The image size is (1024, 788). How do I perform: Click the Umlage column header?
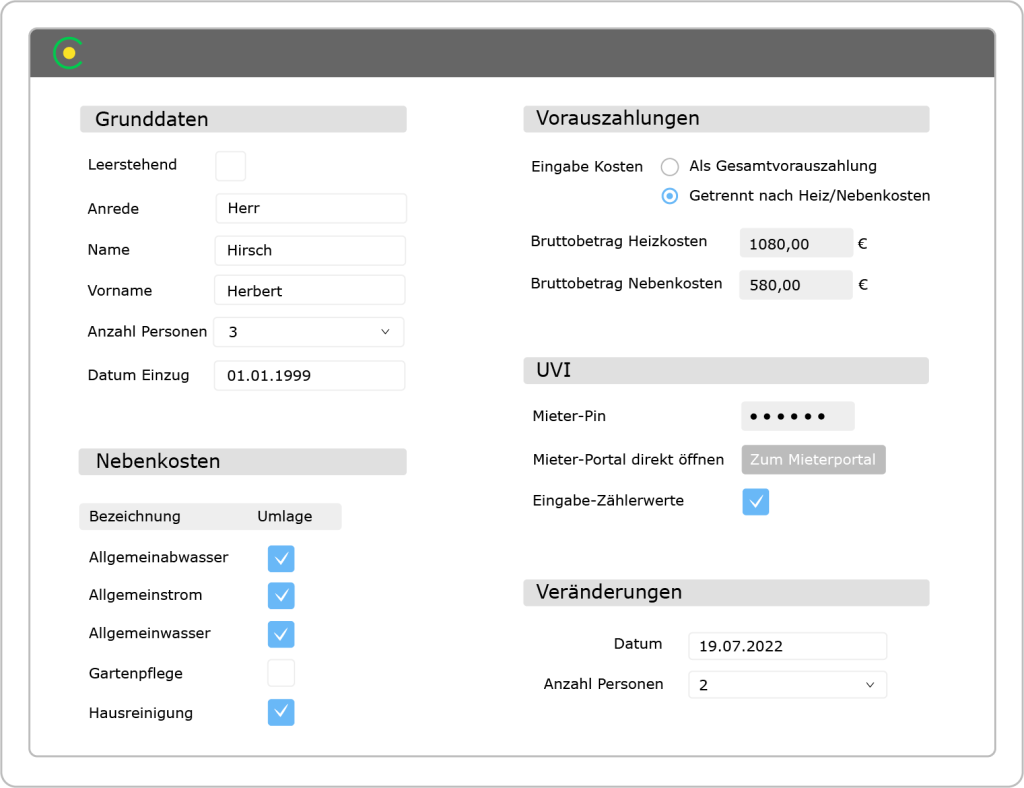coord(285,516)
